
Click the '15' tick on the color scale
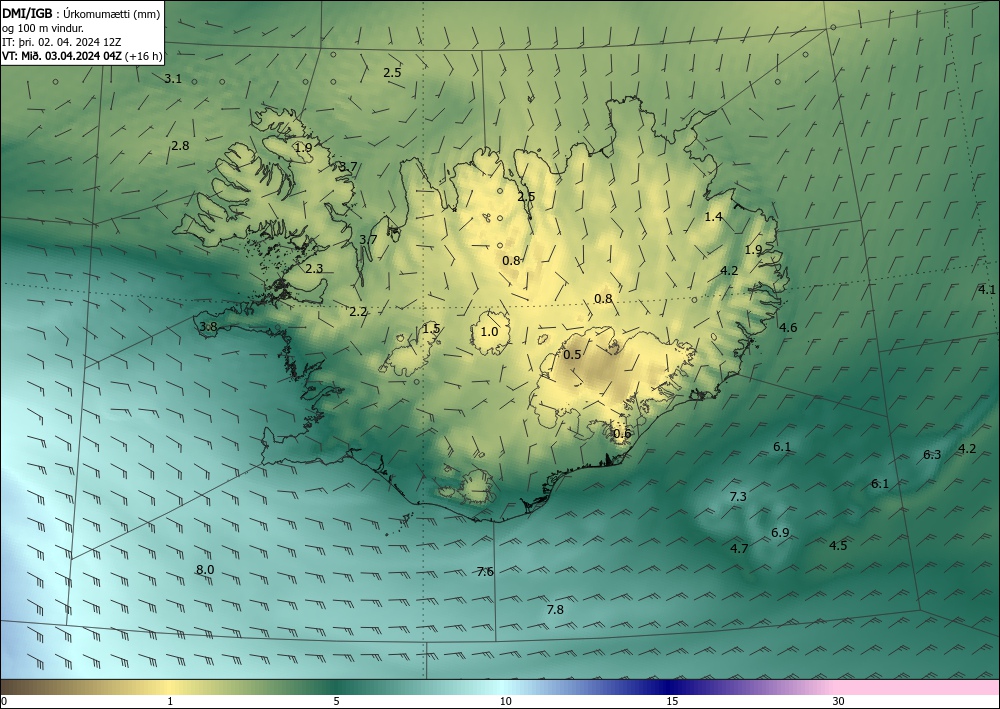pyautogui.click(x=672, y=701)
